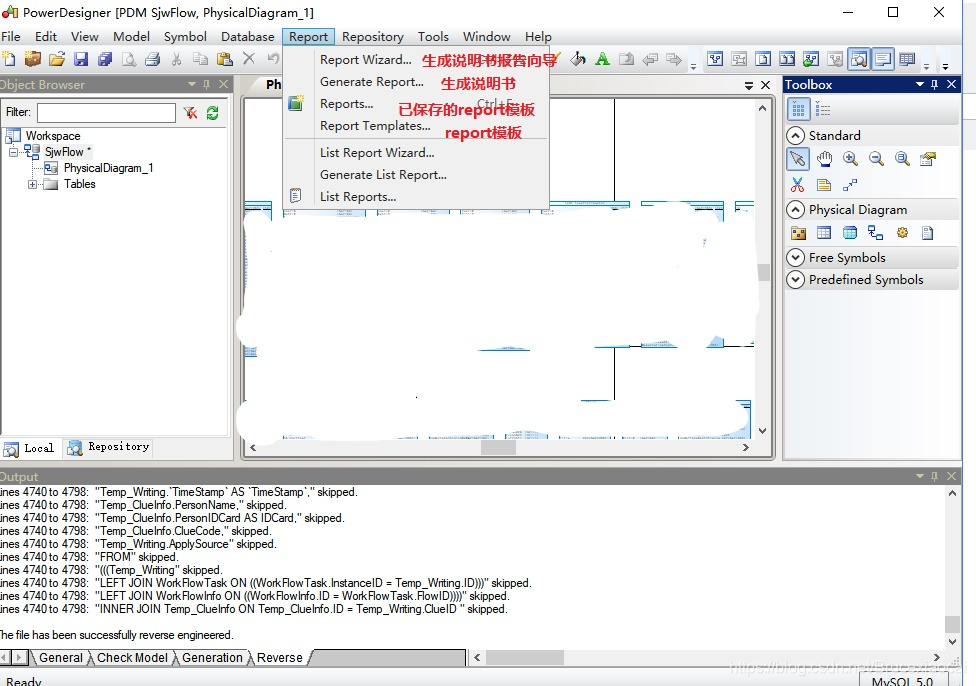Collapse the SjwFlow model tree node

pyautogui.click(x=13, y=152)
